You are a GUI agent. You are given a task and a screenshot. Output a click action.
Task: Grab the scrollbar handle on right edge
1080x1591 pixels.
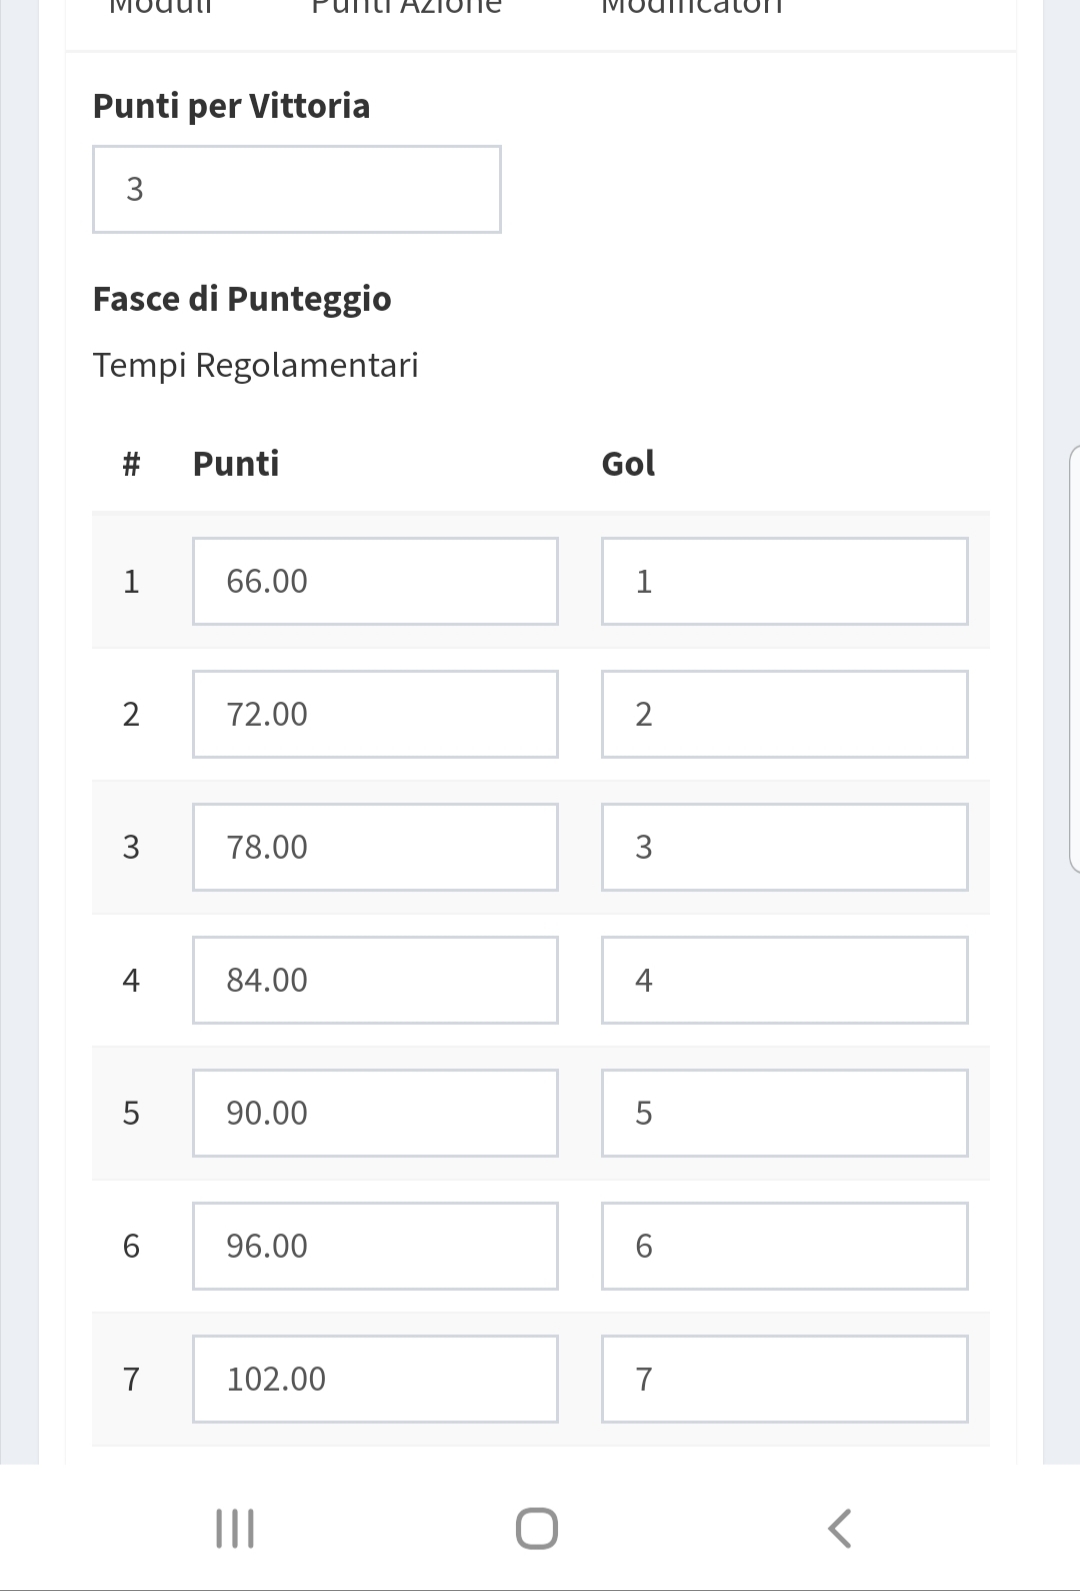tap(1074, 660)
